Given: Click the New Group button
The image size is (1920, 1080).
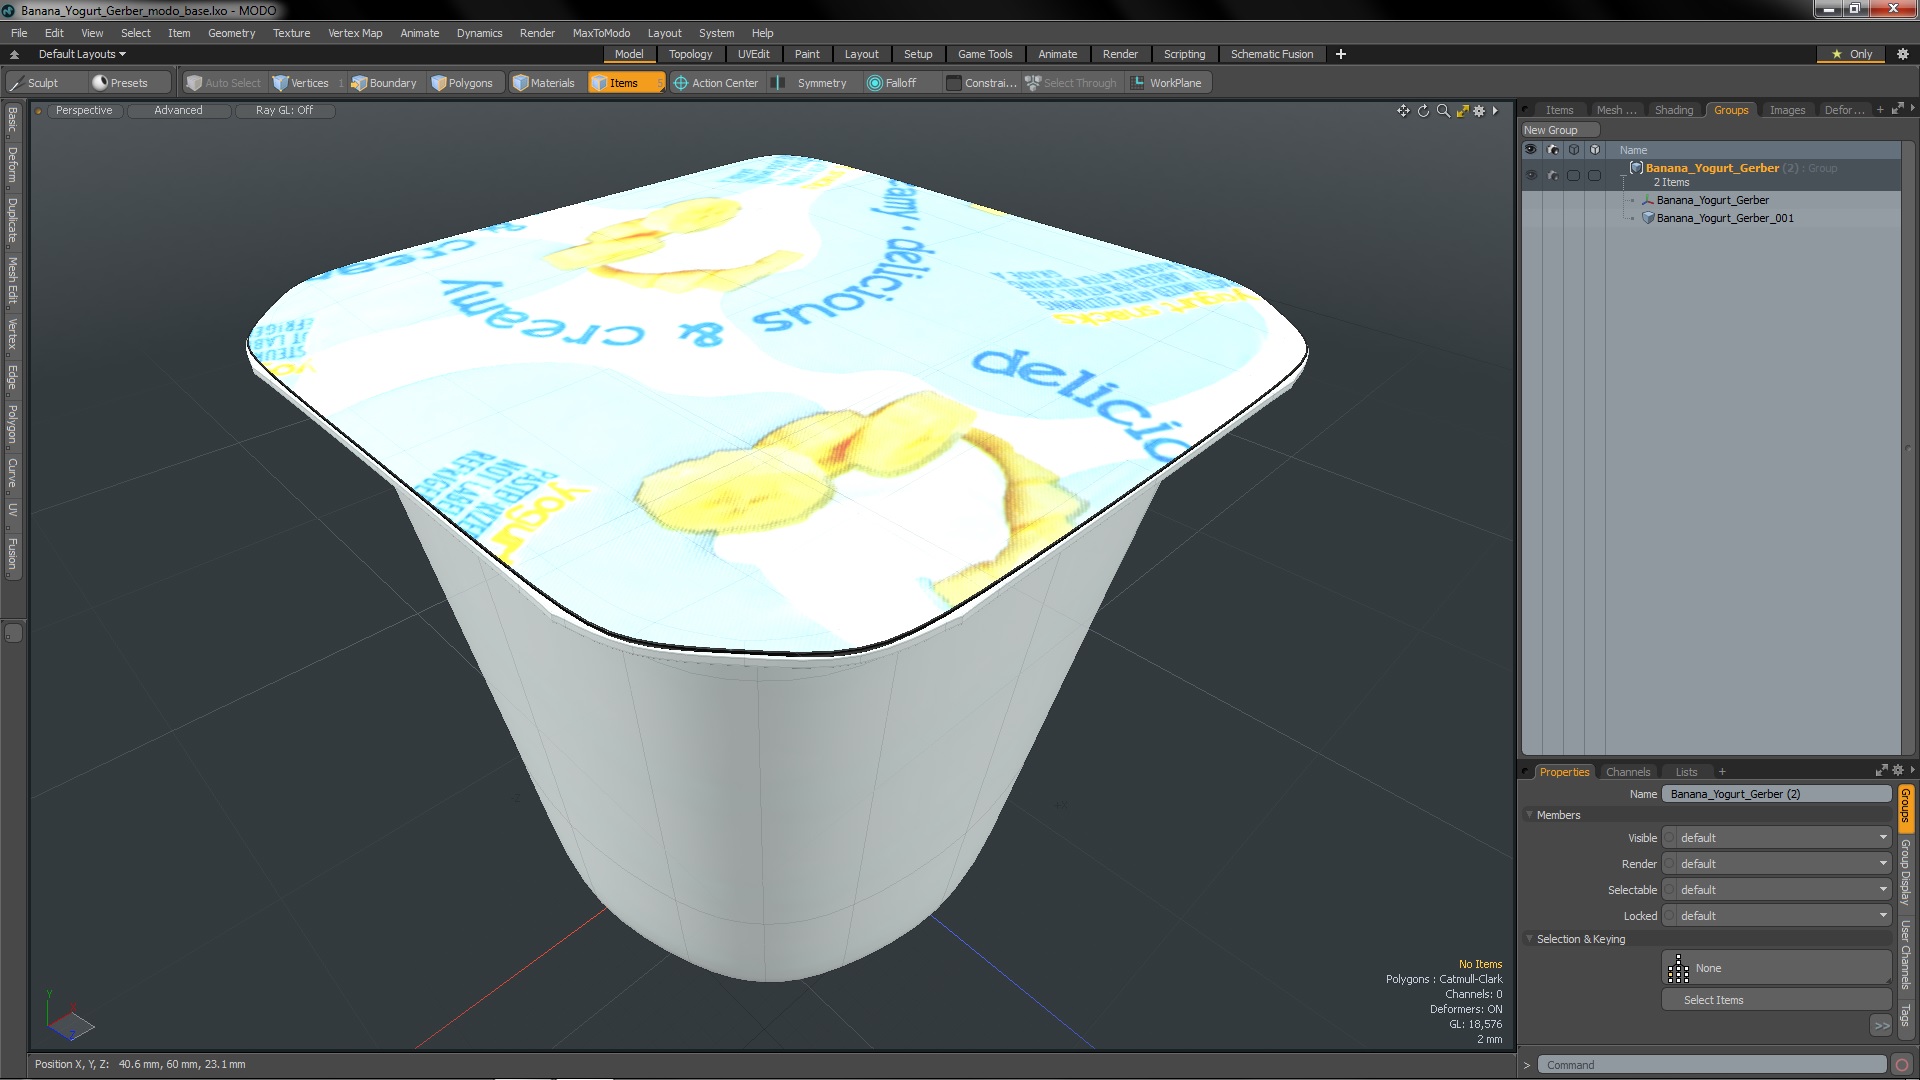Looking at the screenshot, I should [x=1559, y=130].
